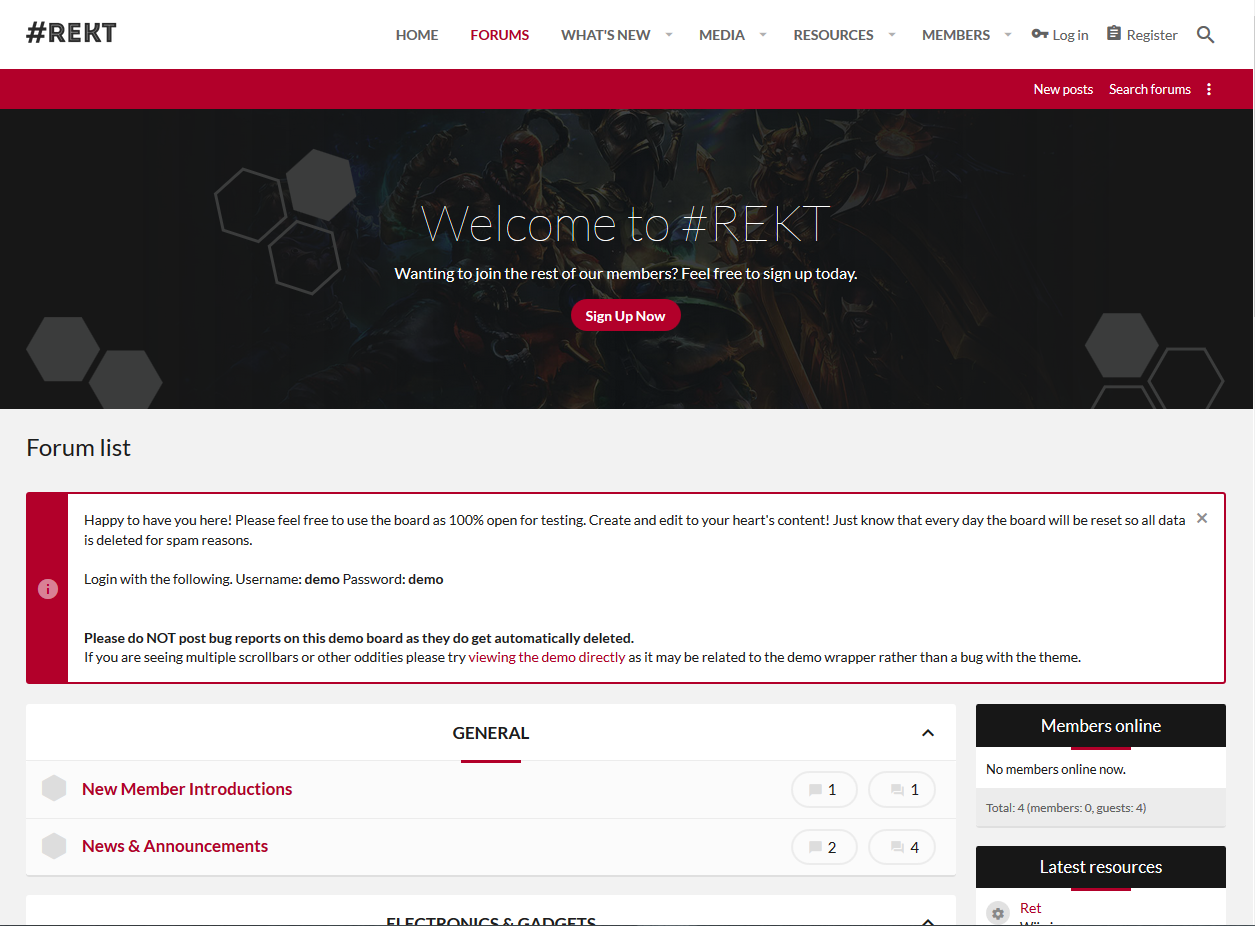This screenshot has height=926, width=1255.
Task: Open the three-dot more options menu
Action: point(1209,89)
